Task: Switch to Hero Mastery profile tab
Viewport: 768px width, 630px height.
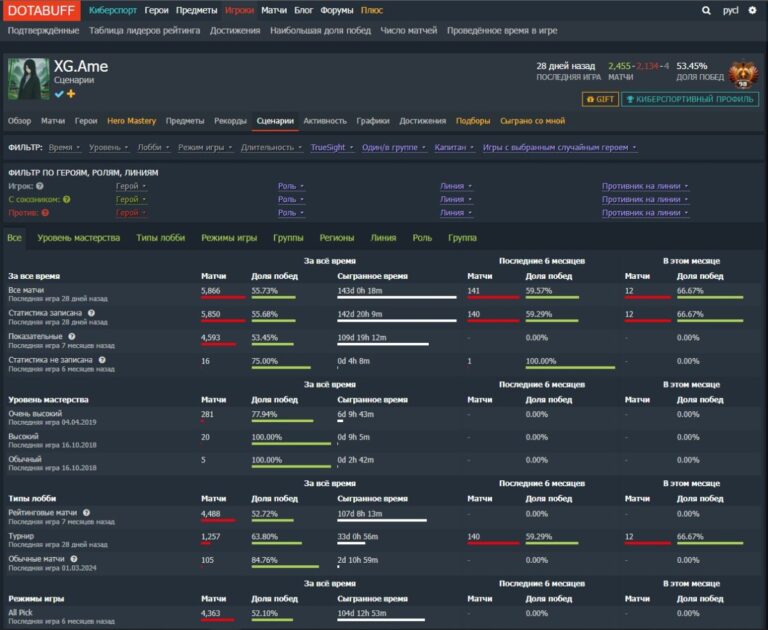Action: pos(131,121)
